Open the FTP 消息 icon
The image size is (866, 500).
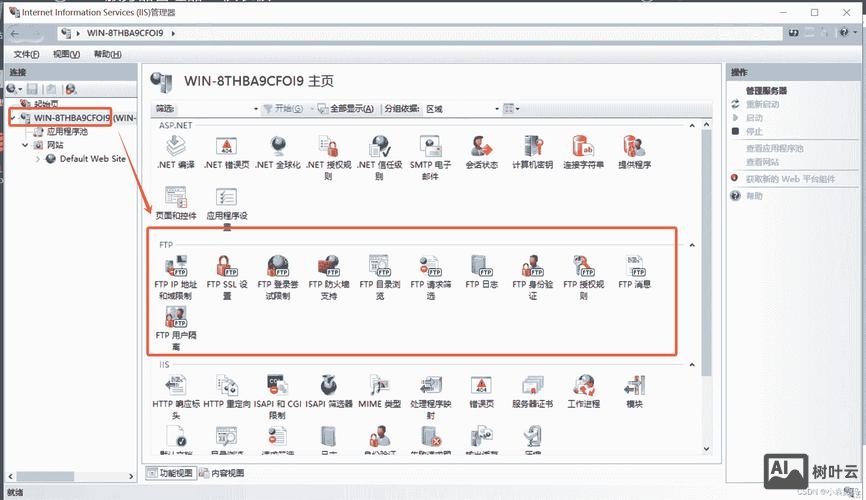(634, 272)
